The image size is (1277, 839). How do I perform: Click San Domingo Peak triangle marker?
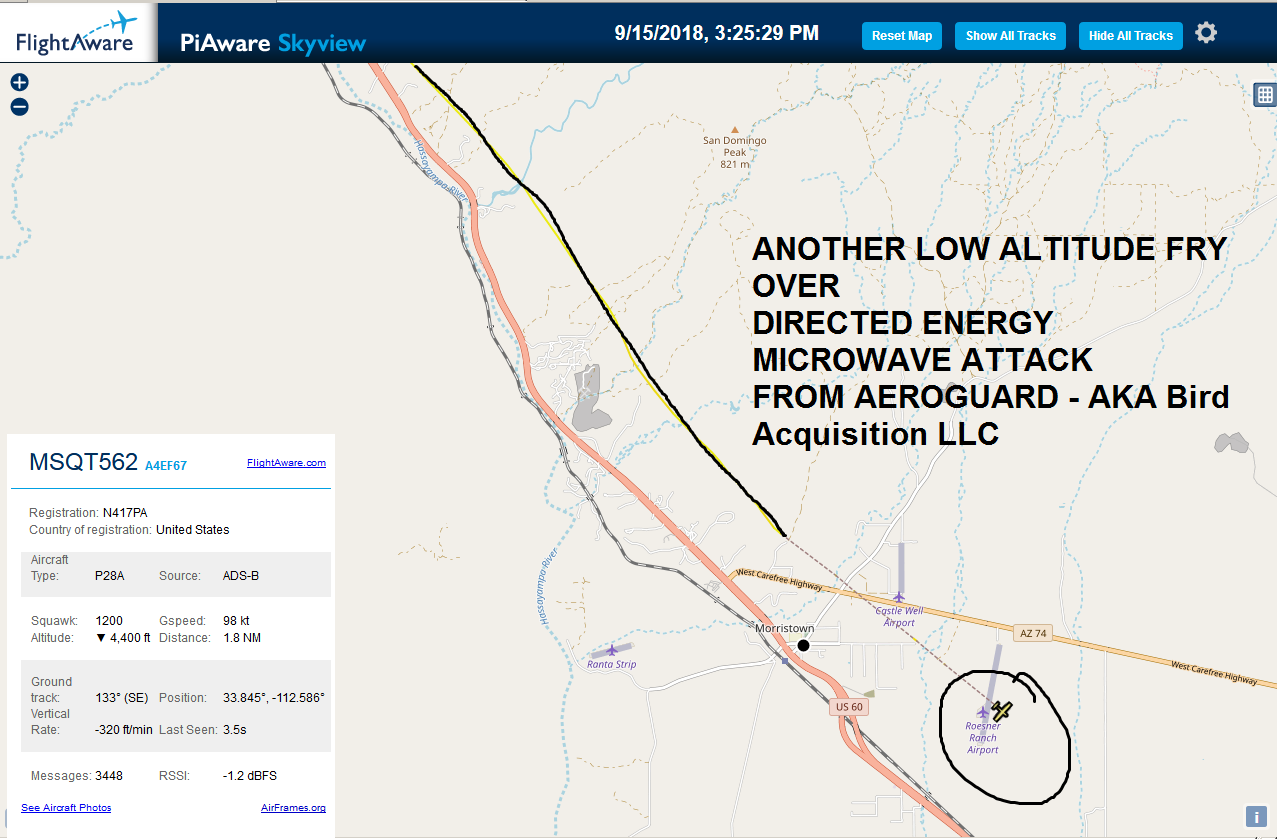pos(735,130)
